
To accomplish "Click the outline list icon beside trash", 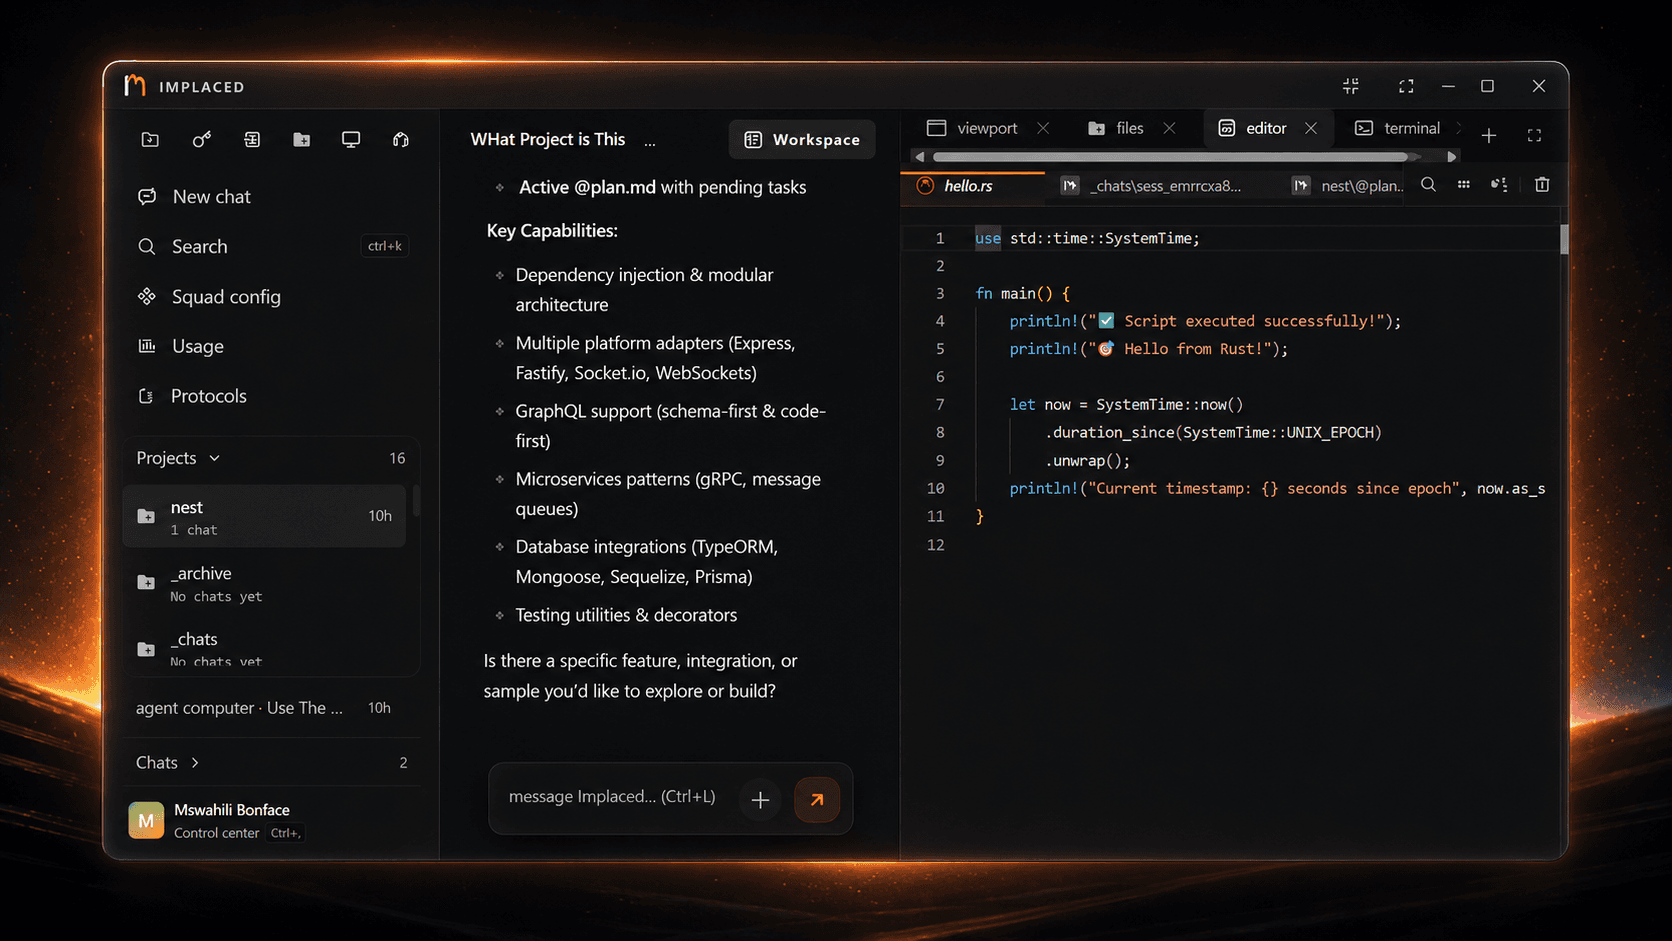I will click(1499, 184).
